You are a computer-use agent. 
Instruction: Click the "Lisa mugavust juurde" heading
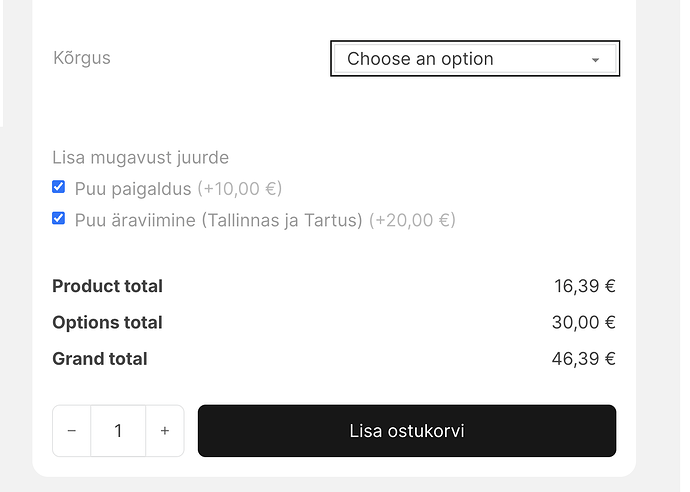[x=140, y=157]
